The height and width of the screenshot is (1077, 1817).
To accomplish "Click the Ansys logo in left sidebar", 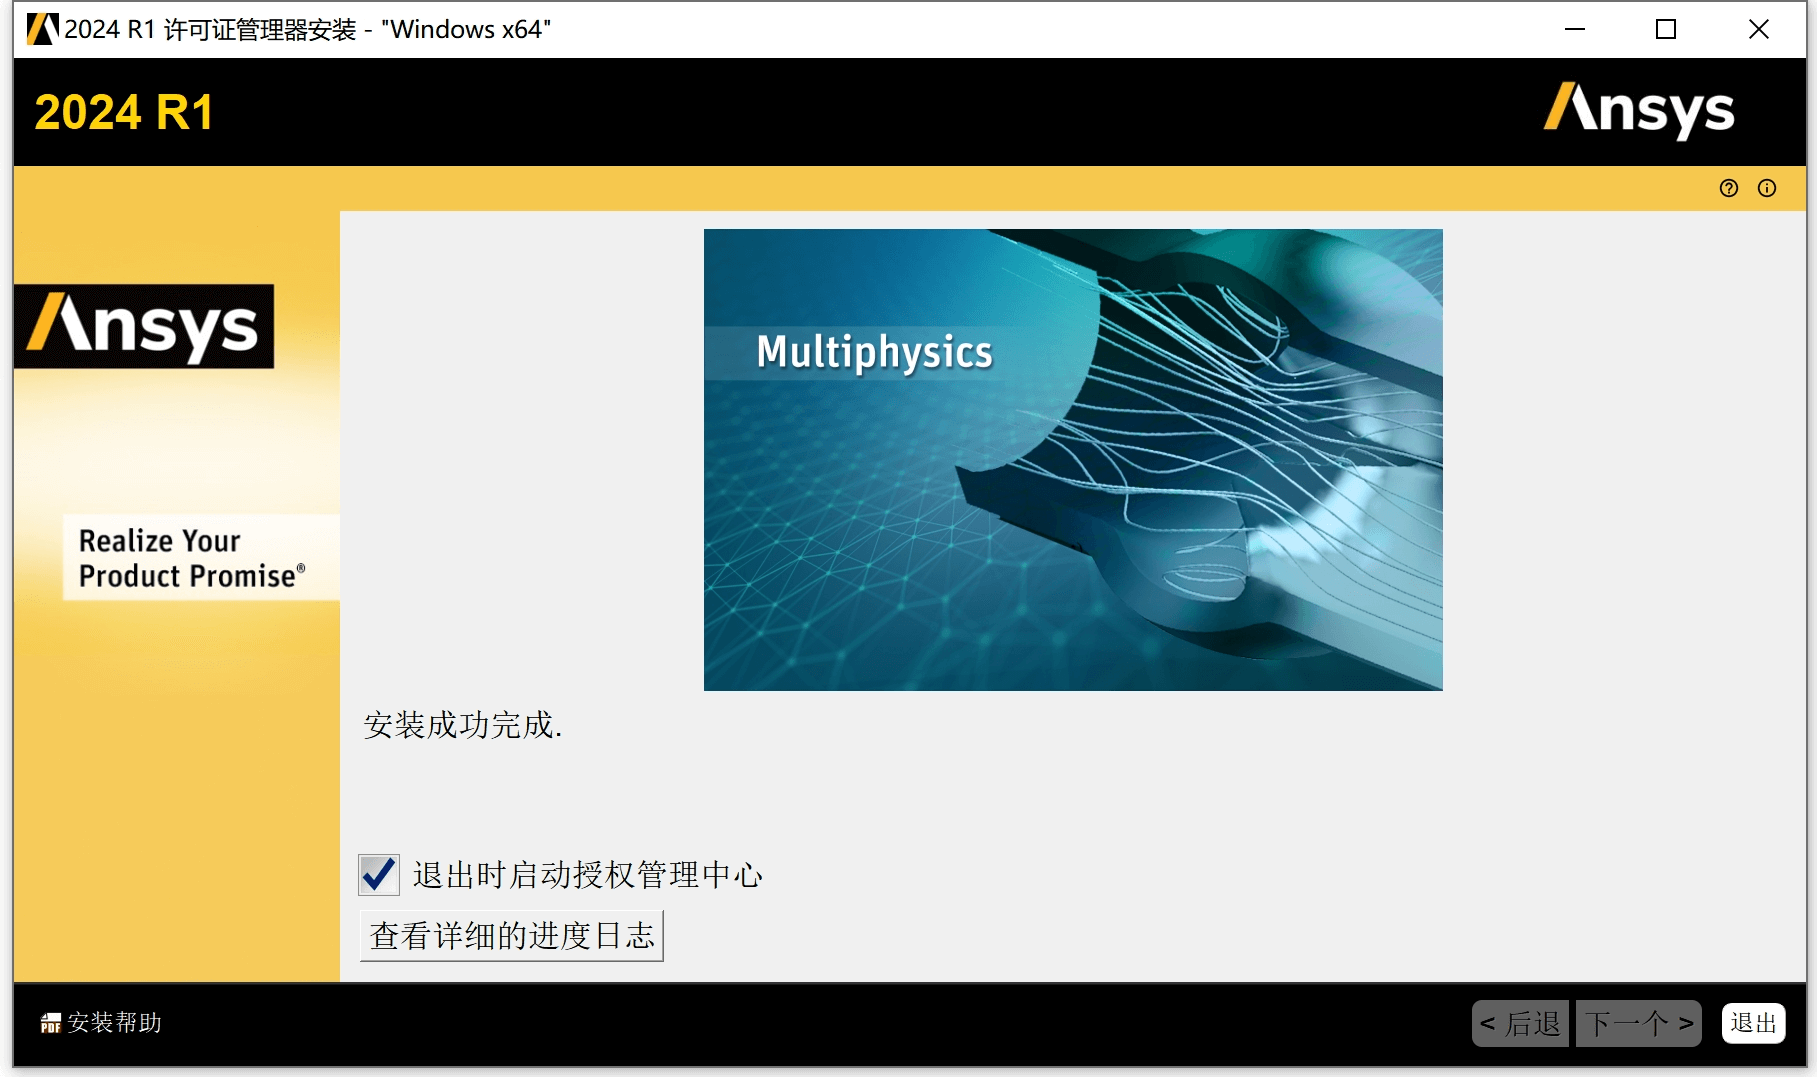I will pyautogui.click(x=144, y=326).
